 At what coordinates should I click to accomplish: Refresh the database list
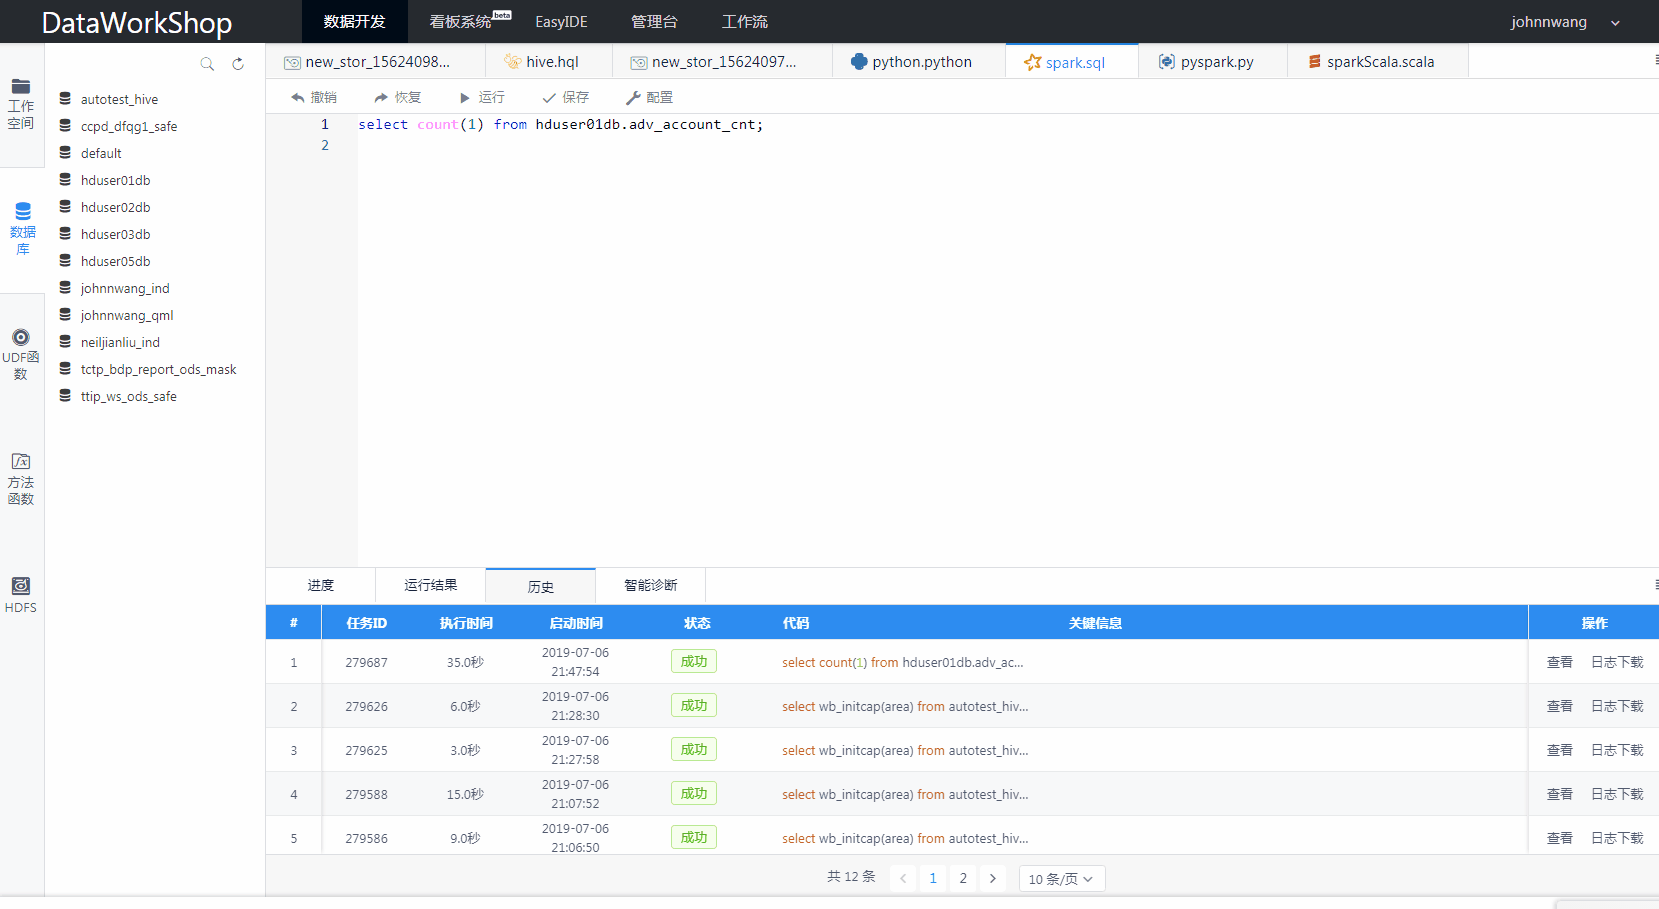tap(238, 64)
